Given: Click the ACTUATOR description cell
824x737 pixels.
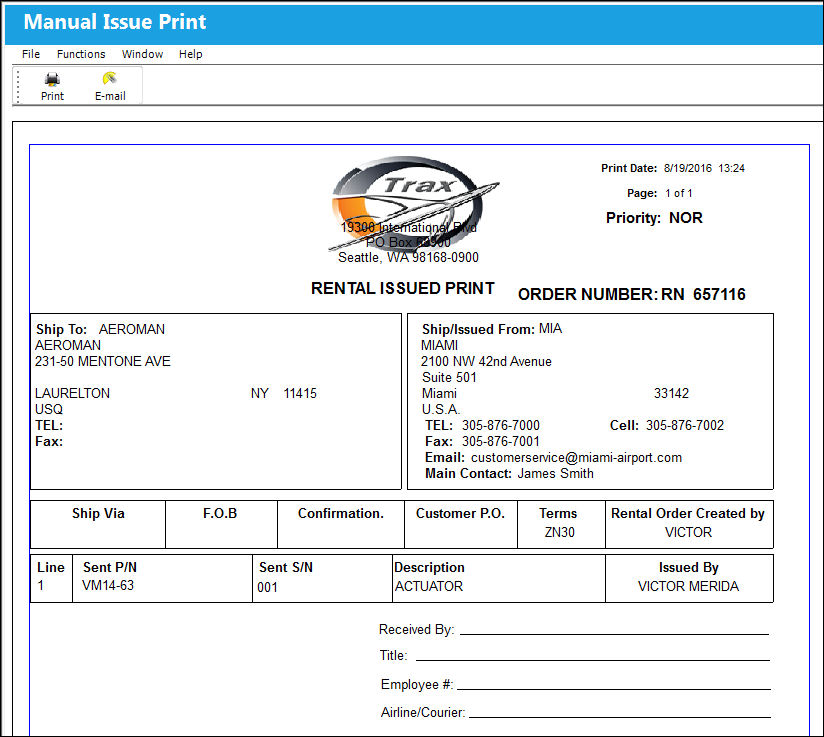Looking at the screenshot, I should coord(429,586).
